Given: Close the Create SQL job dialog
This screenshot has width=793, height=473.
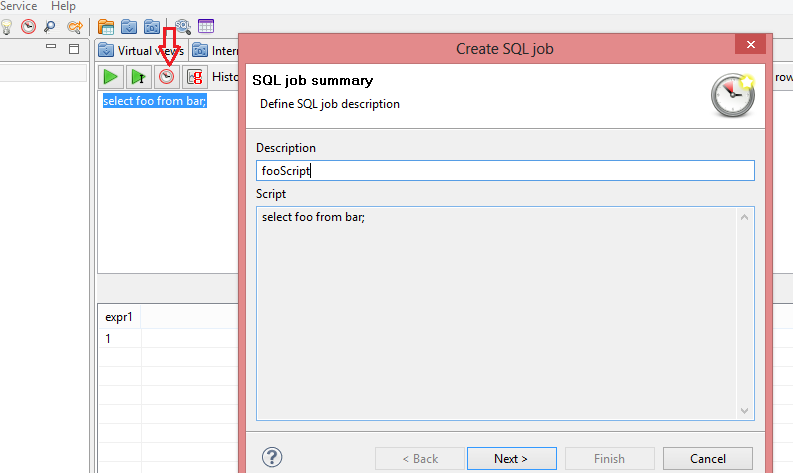Looking at the screenshot, I should point(750,45).
